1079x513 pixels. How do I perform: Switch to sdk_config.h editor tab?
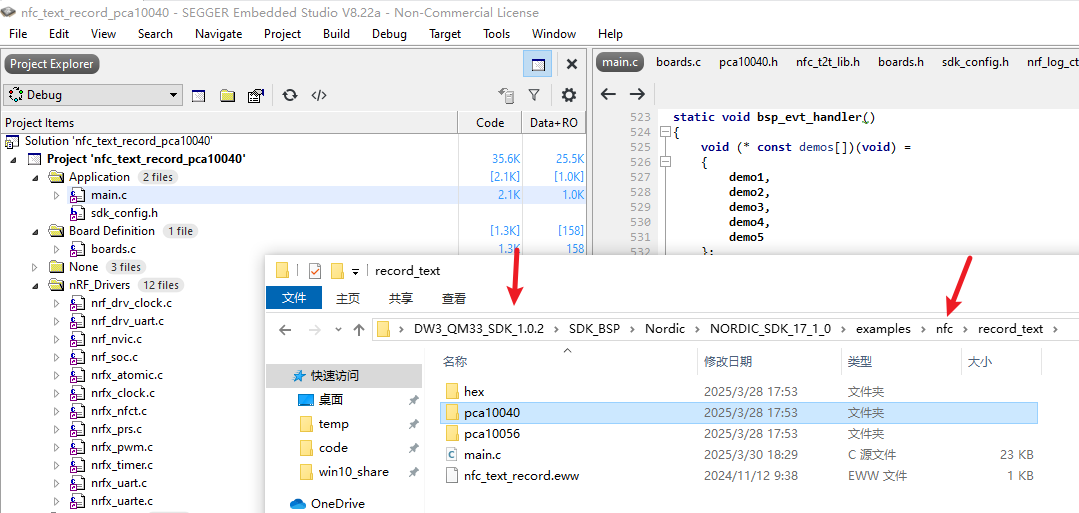tap(975, 62)
